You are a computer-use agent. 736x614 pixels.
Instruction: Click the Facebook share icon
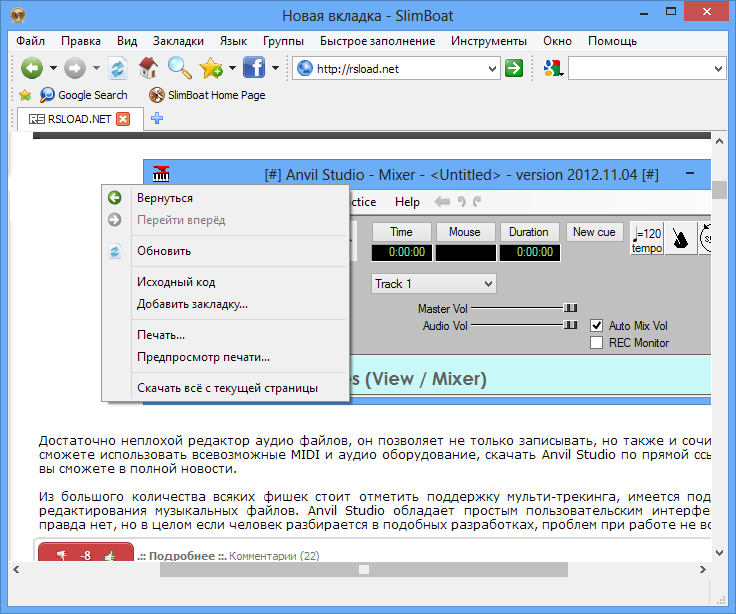point(253,68)
